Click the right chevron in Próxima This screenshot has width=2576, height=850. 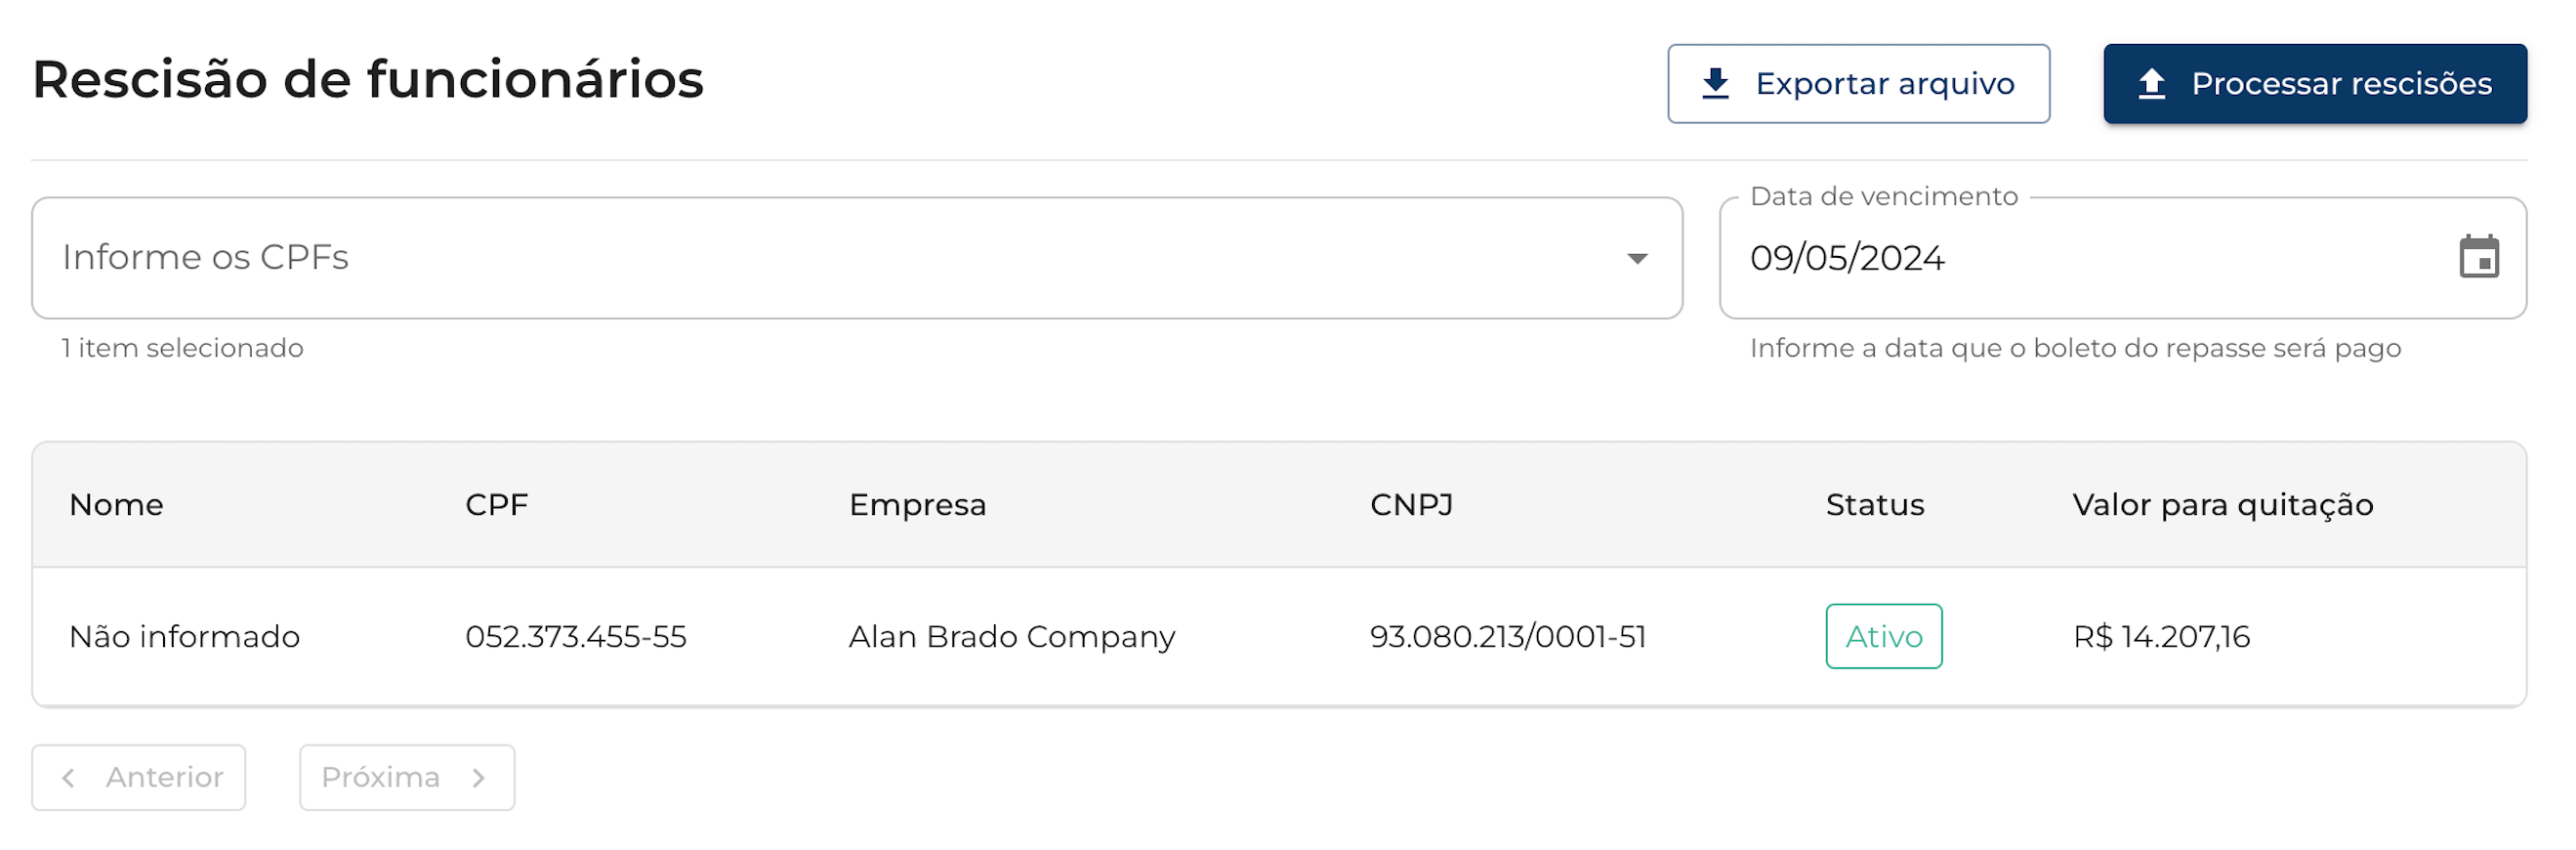pyautogui.click(x=479, y=777)
